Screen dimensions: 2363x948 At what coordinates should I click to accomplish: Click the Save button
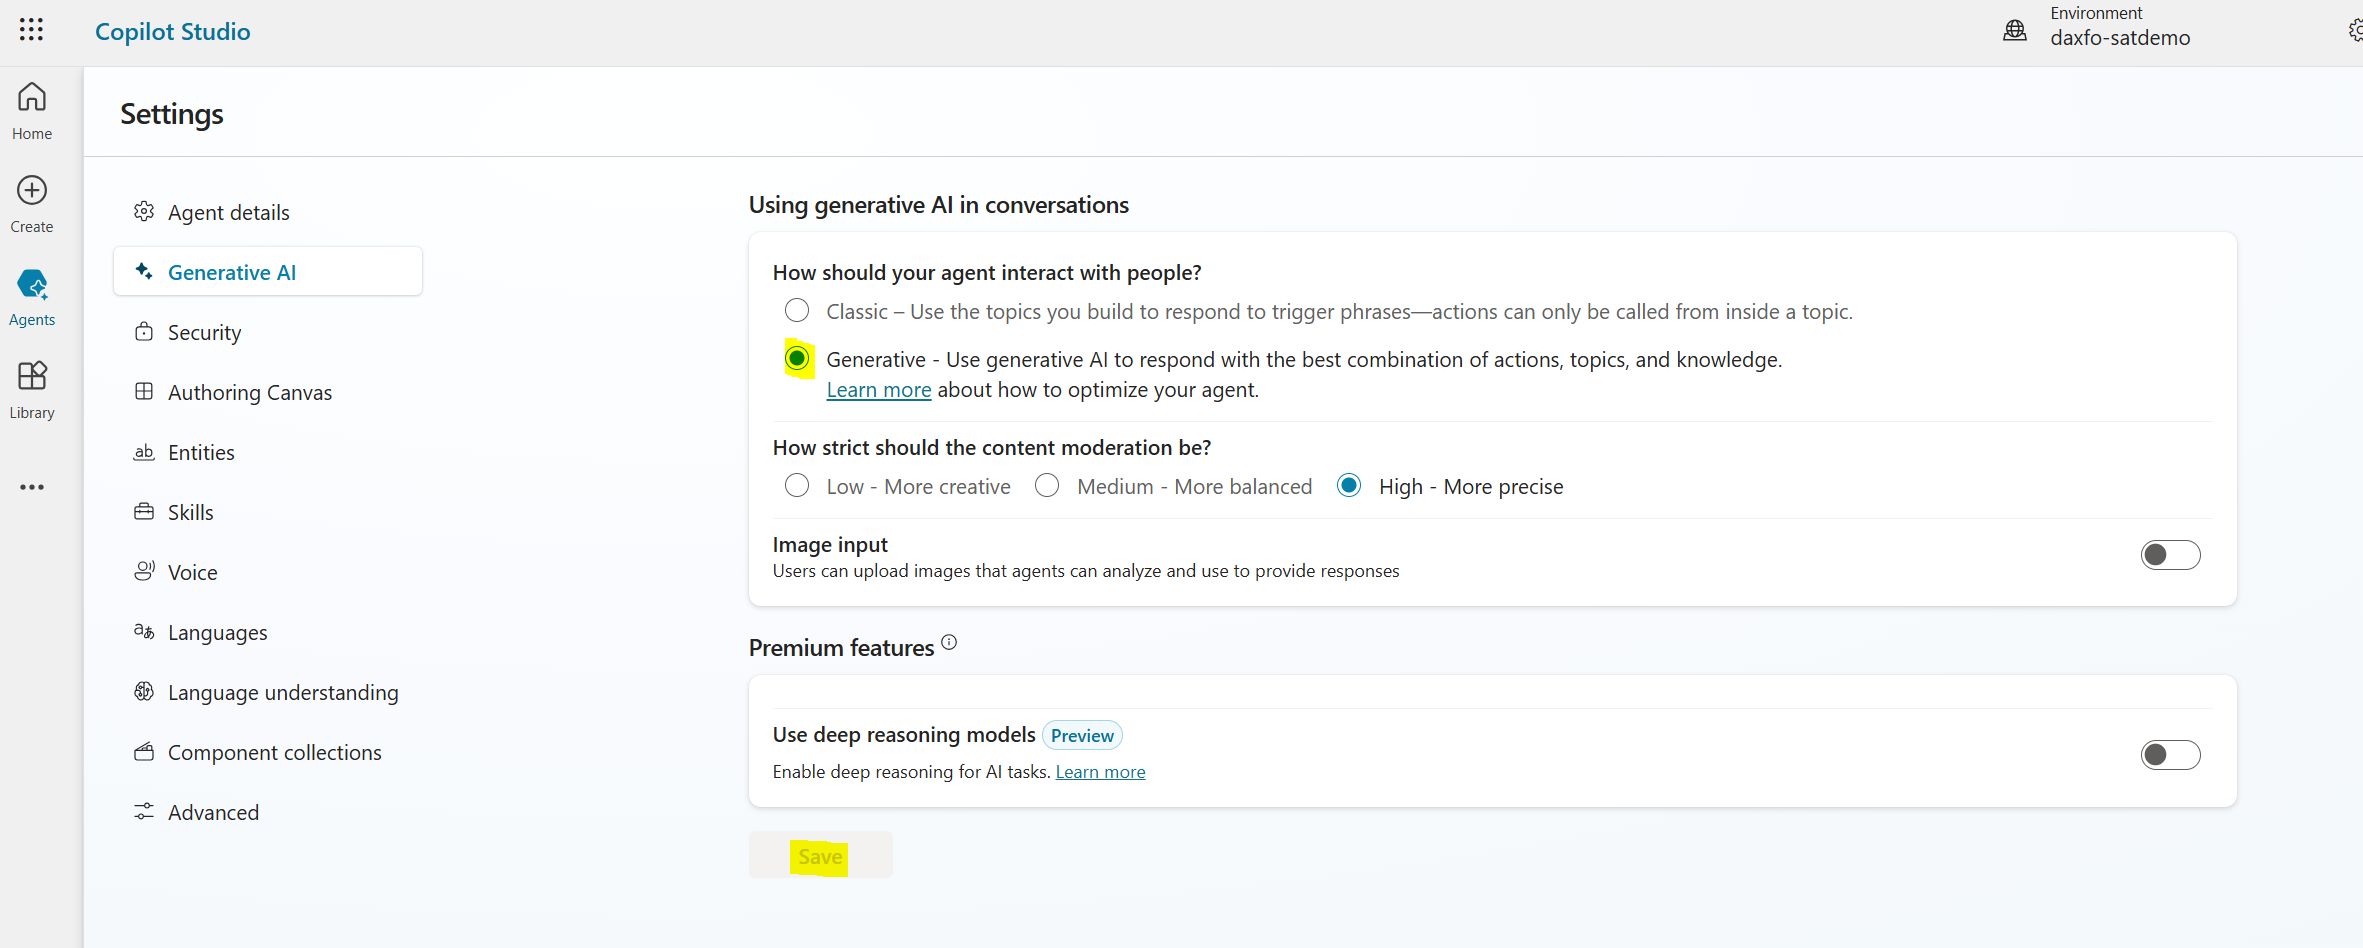click(x=820, y=856)
